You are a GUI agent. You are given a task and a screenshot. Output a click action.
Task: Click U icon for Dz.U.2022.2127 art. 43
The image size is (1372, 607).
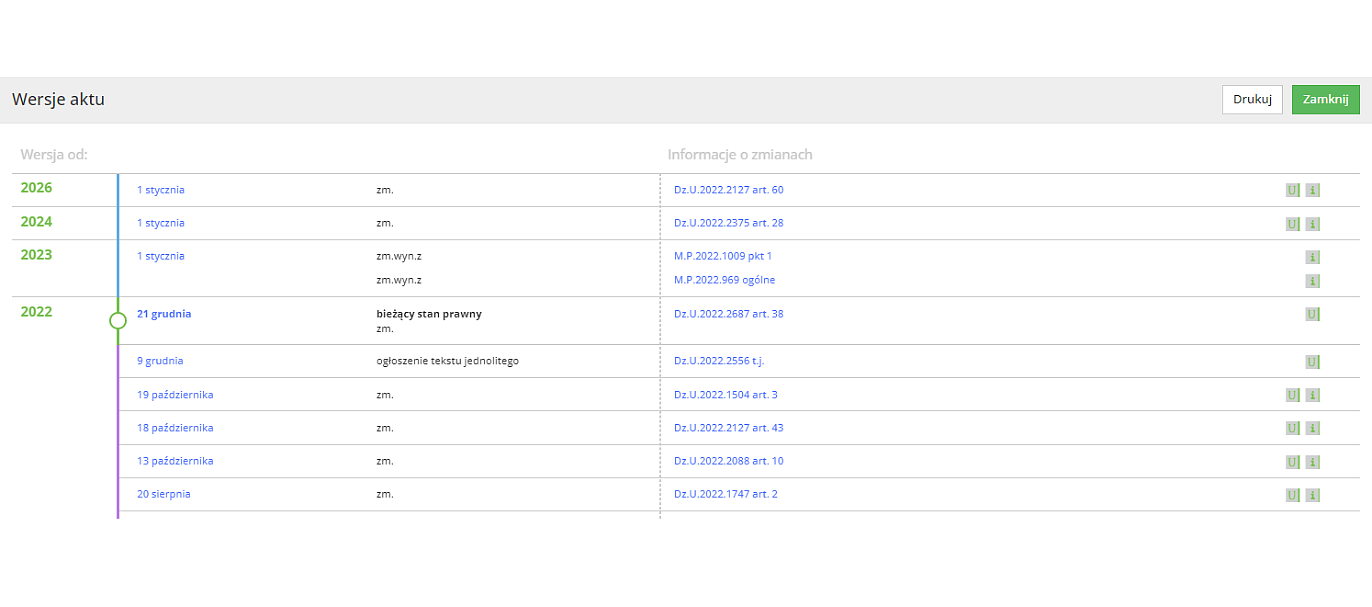pyautogui.click(x=1292, y=428)
